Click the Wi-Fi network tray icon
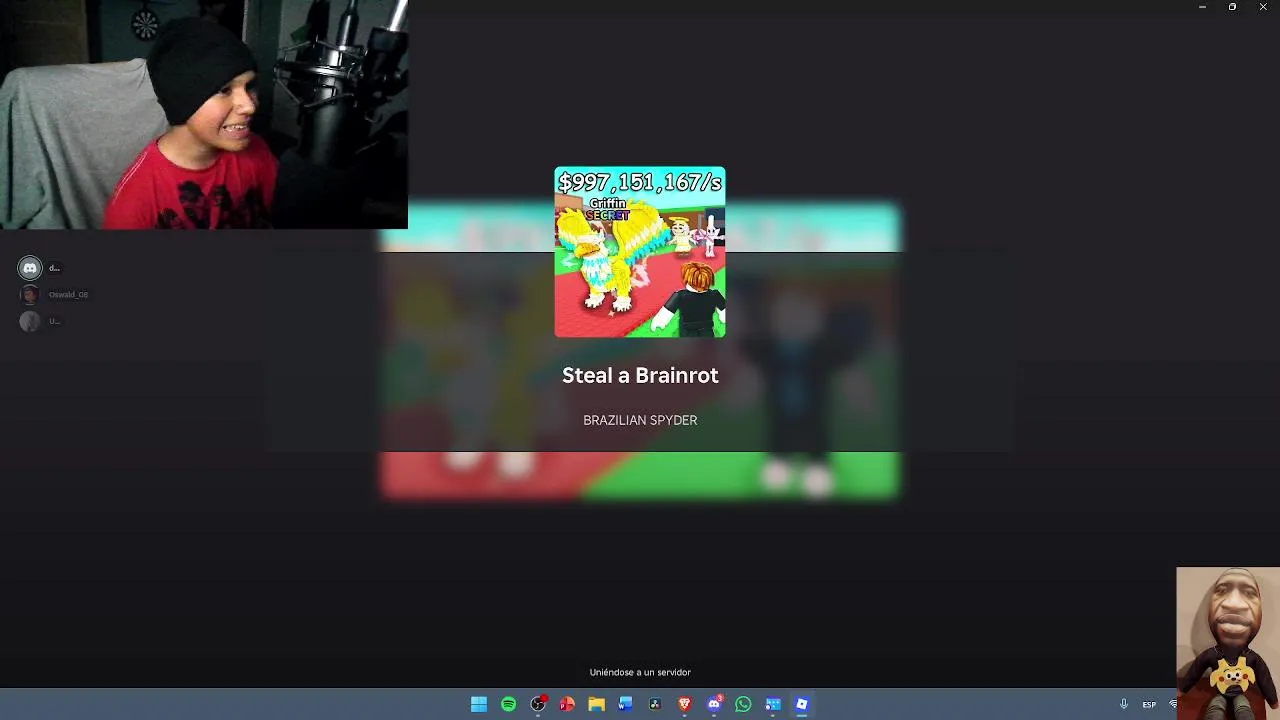Image resolution: width=1280 pixels, height=720 pixels. click(1173, 704)
